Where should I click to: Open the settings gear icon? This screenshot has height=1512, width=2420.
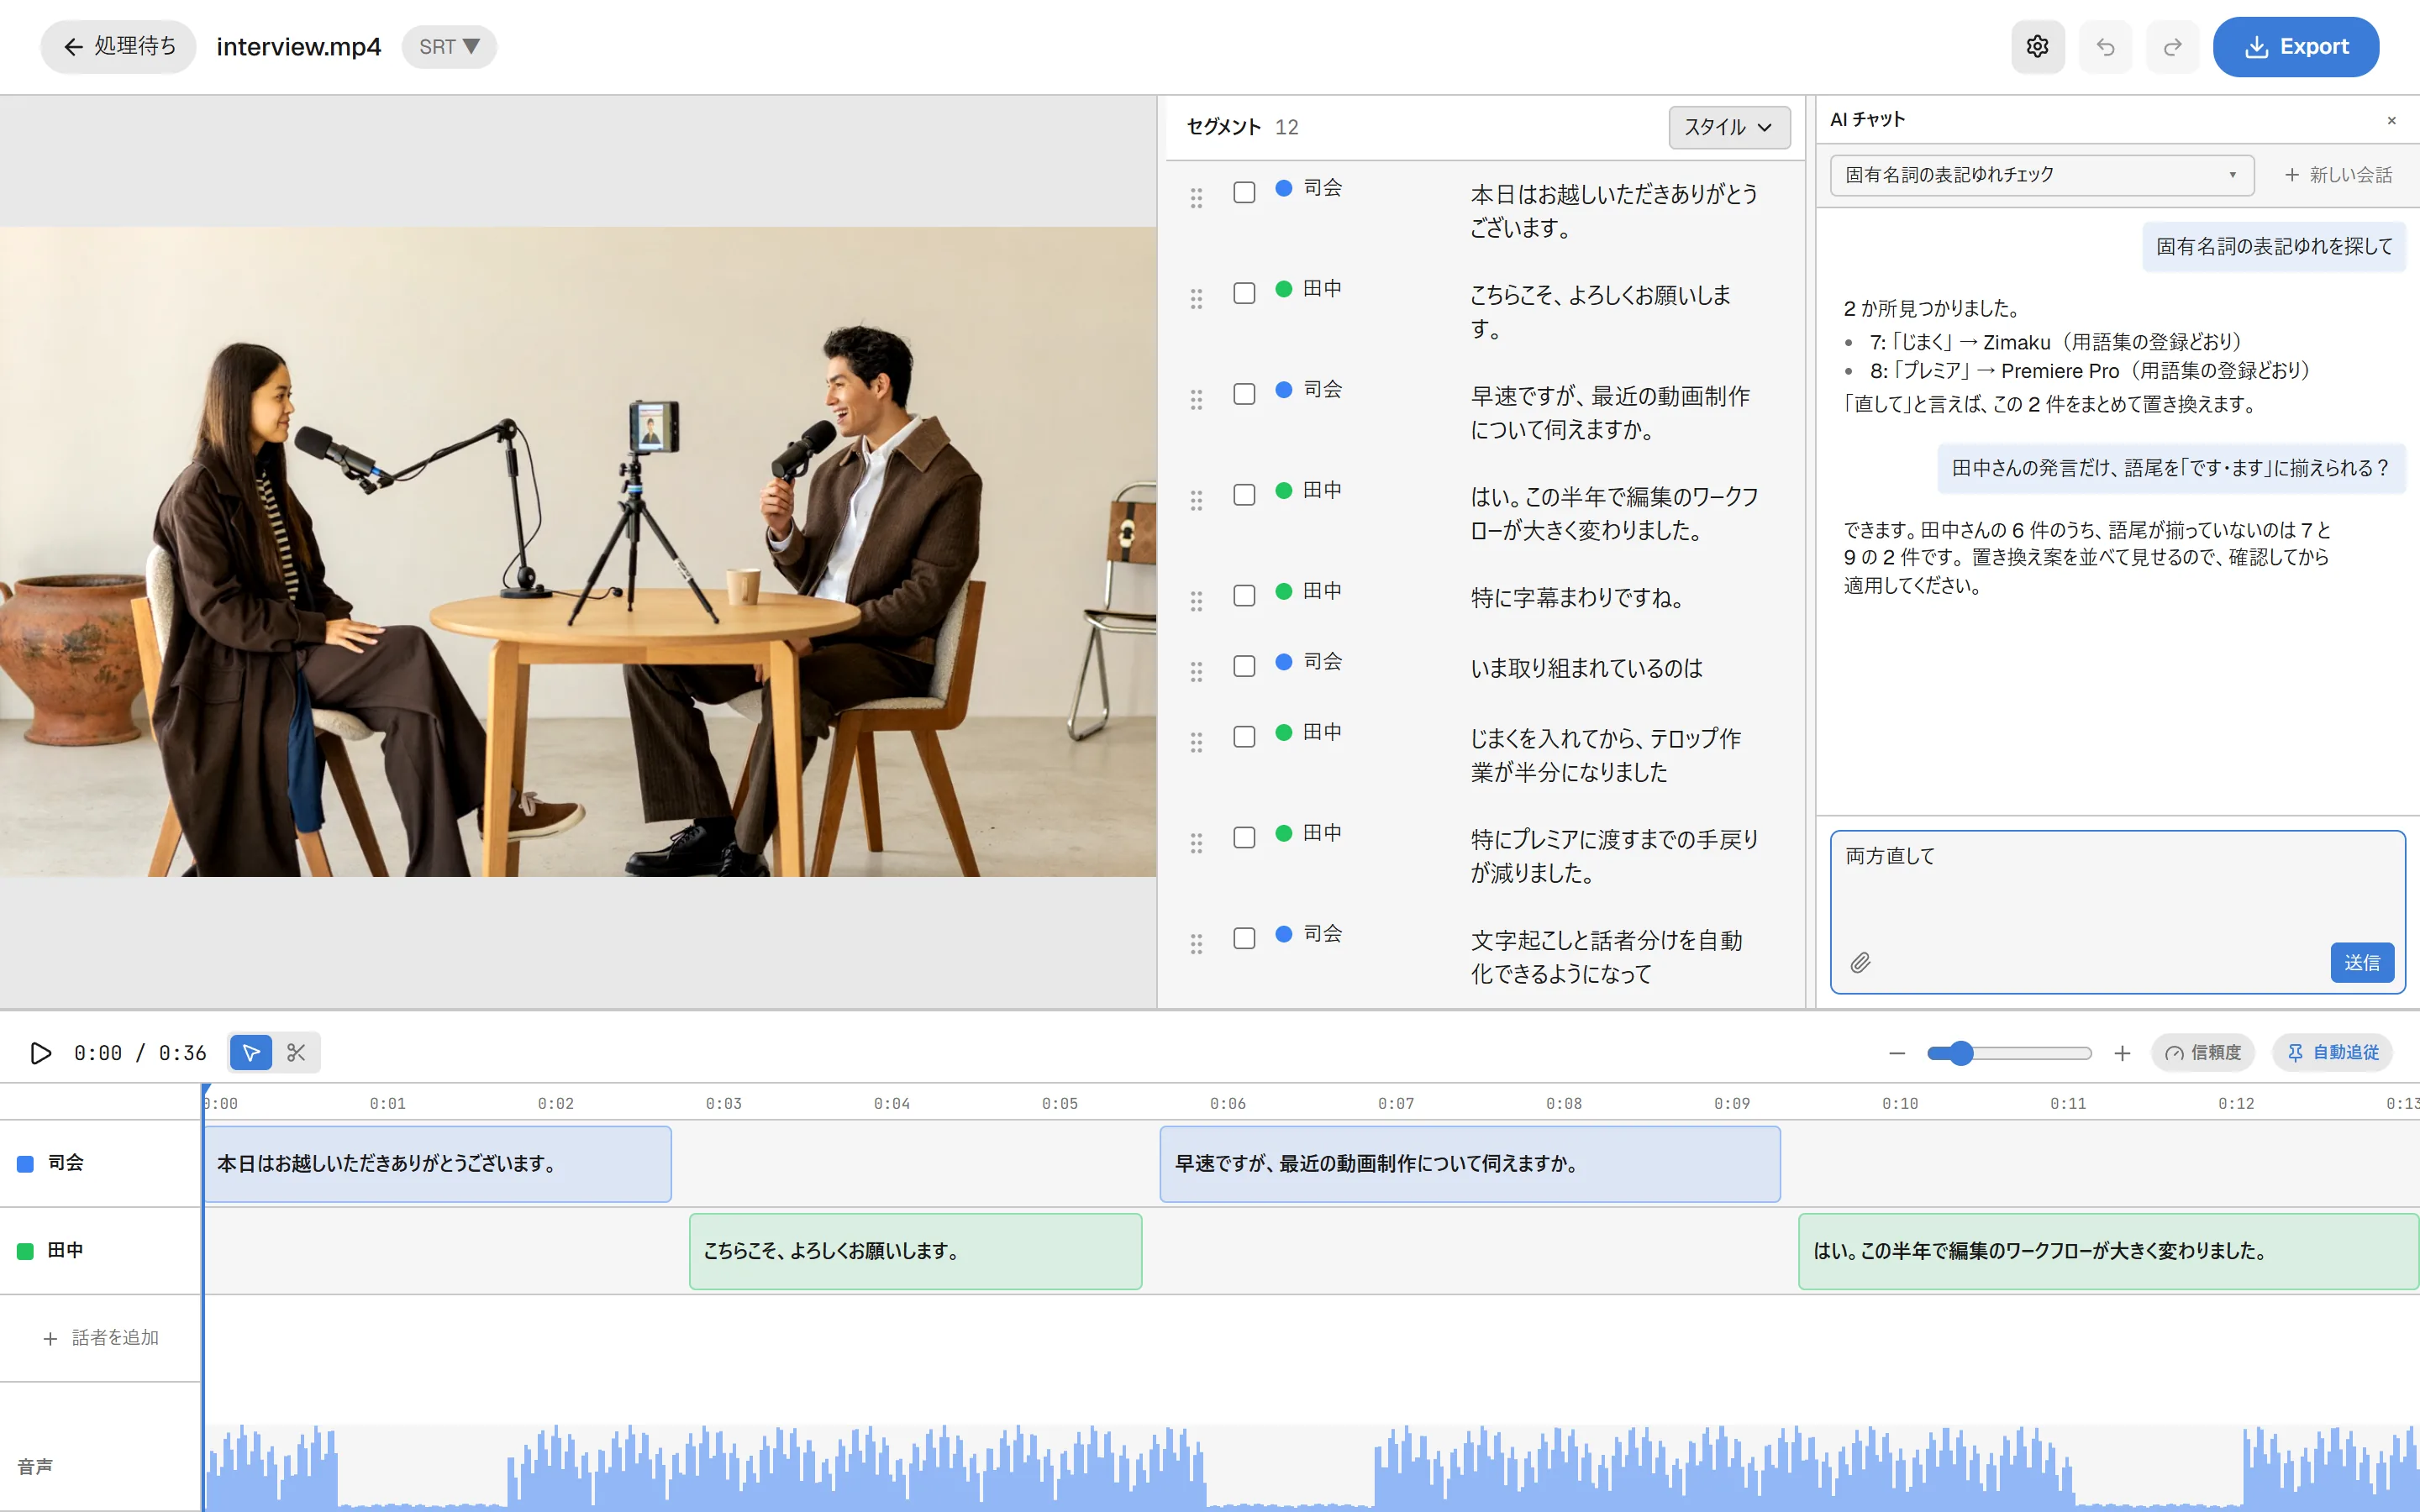tap(2037, 47)
